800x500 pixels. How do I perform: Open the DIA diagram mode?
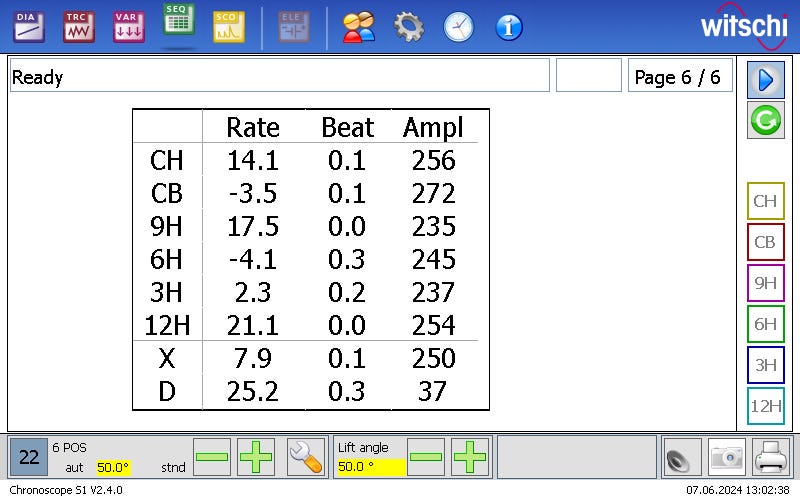pos(29,27)
